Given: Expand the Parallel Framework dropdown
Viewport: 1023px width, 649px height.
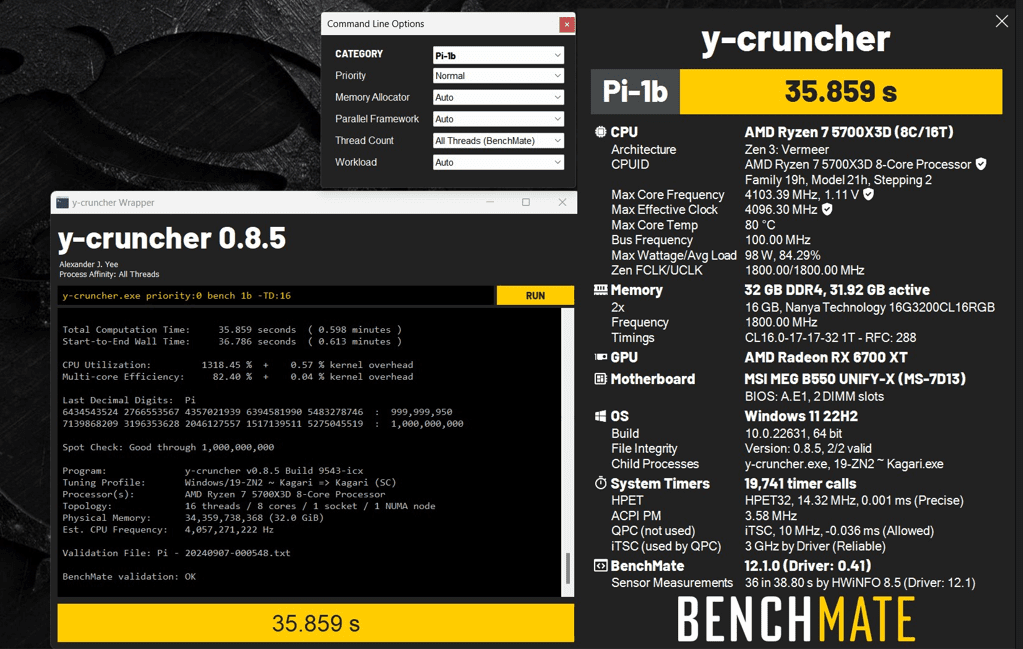Looking at the screenshot, I should click(498, 119).
